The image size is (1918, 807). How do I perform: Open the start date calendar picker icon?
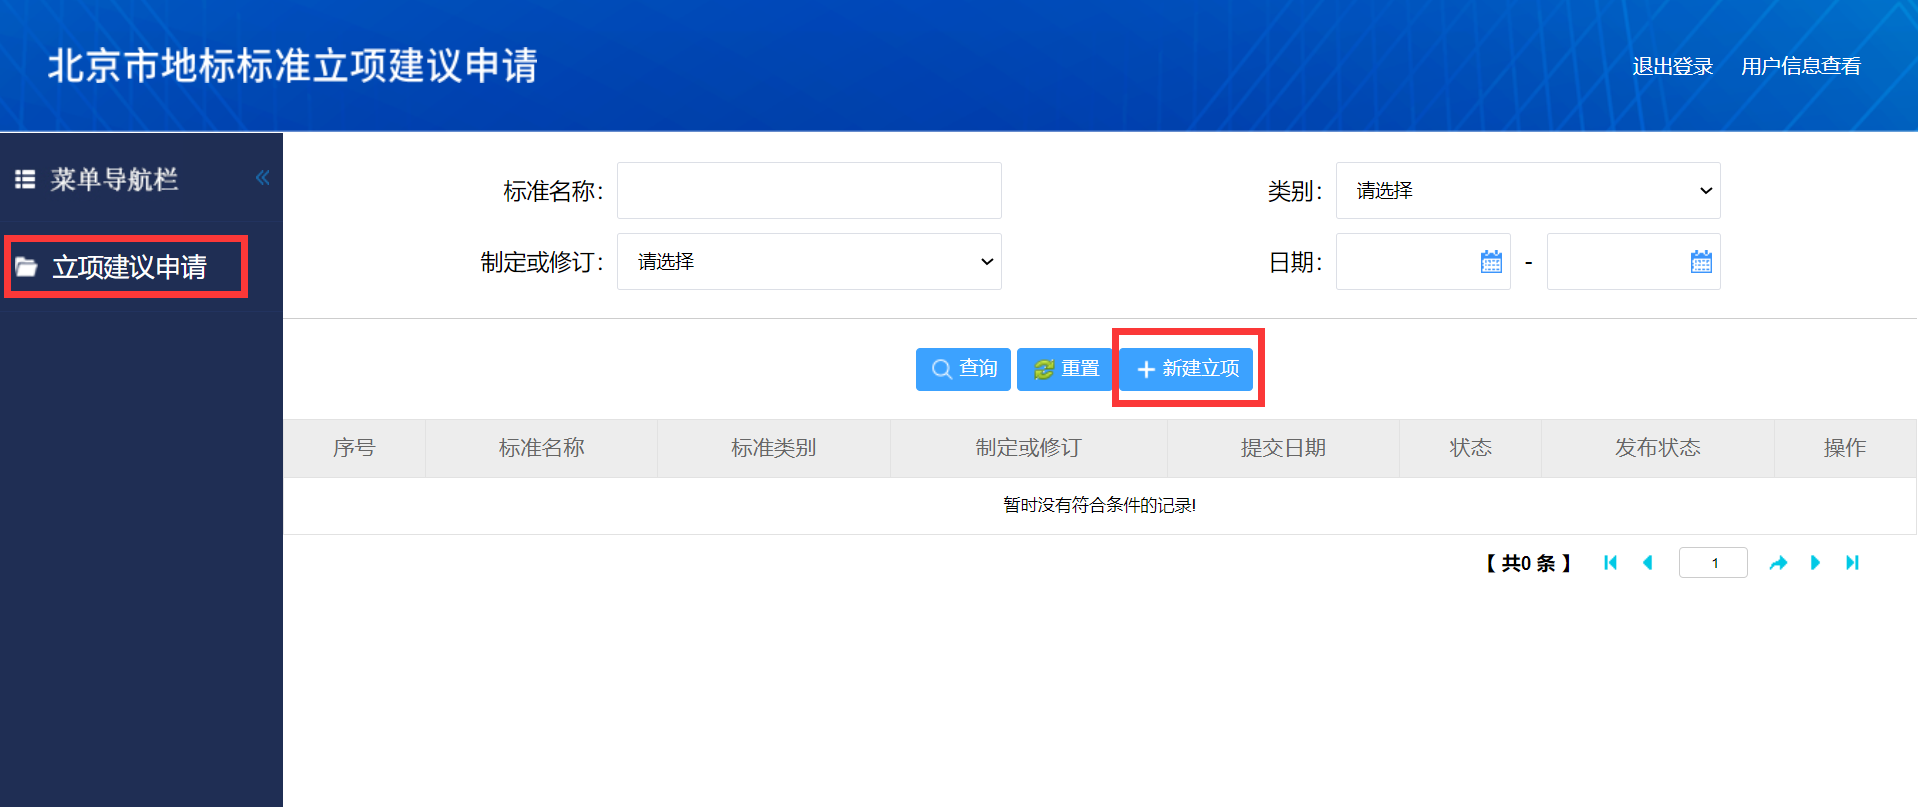point(1491,262)
